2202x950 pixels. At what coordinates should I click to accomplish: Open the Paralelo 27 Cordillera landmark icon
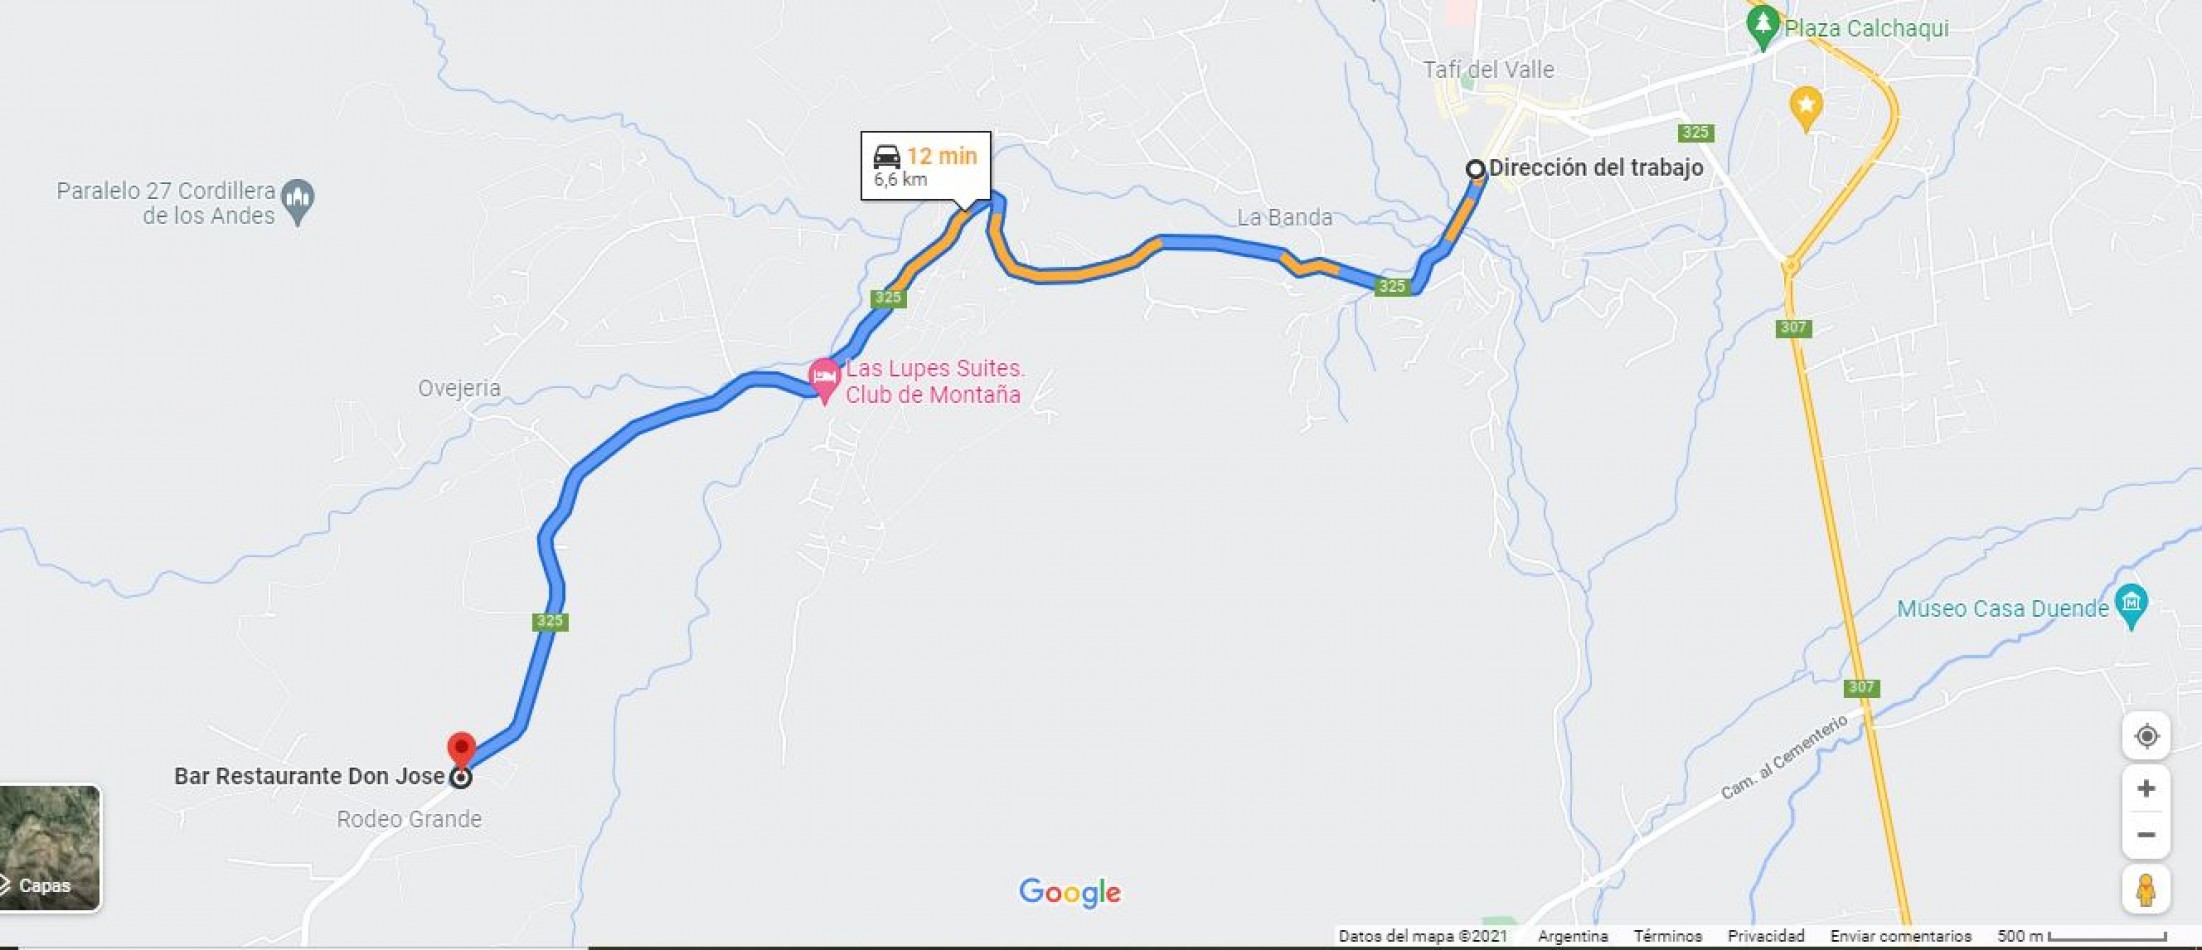coord(297,202)
